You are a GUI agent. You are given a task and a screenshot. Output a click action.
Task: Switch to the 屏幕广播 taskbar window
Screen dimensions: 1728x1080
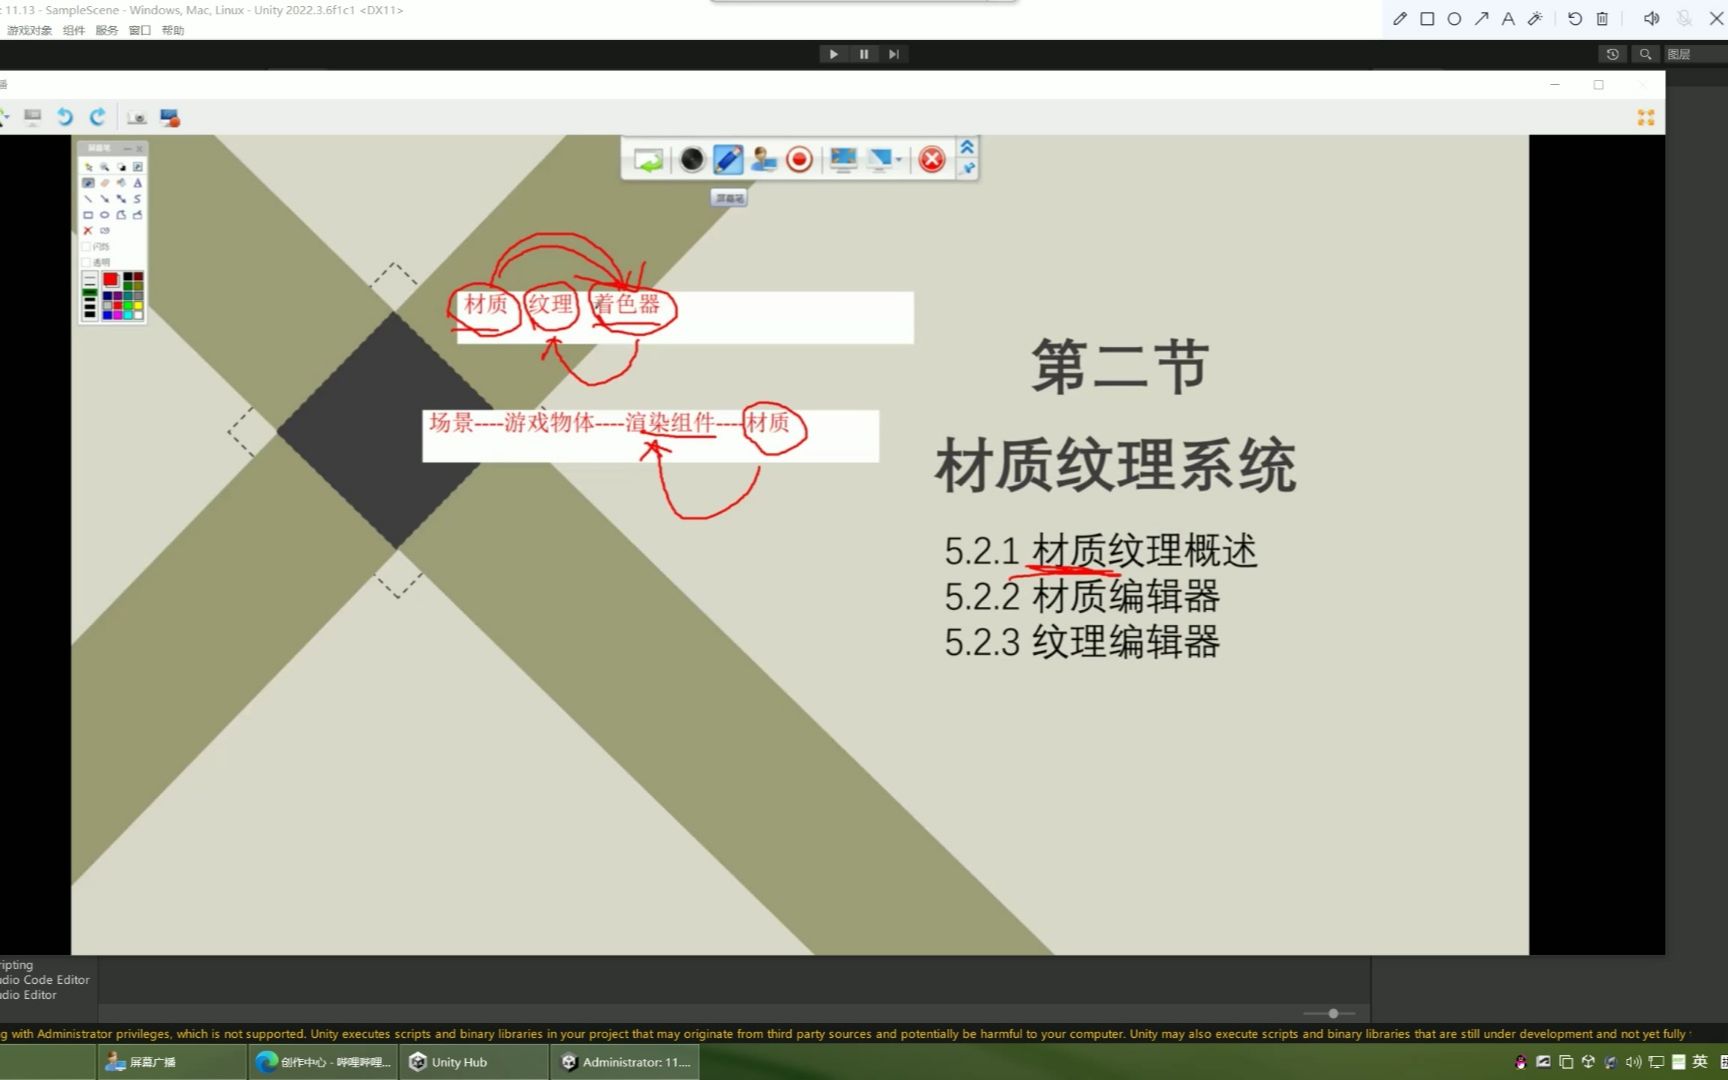172,1062
